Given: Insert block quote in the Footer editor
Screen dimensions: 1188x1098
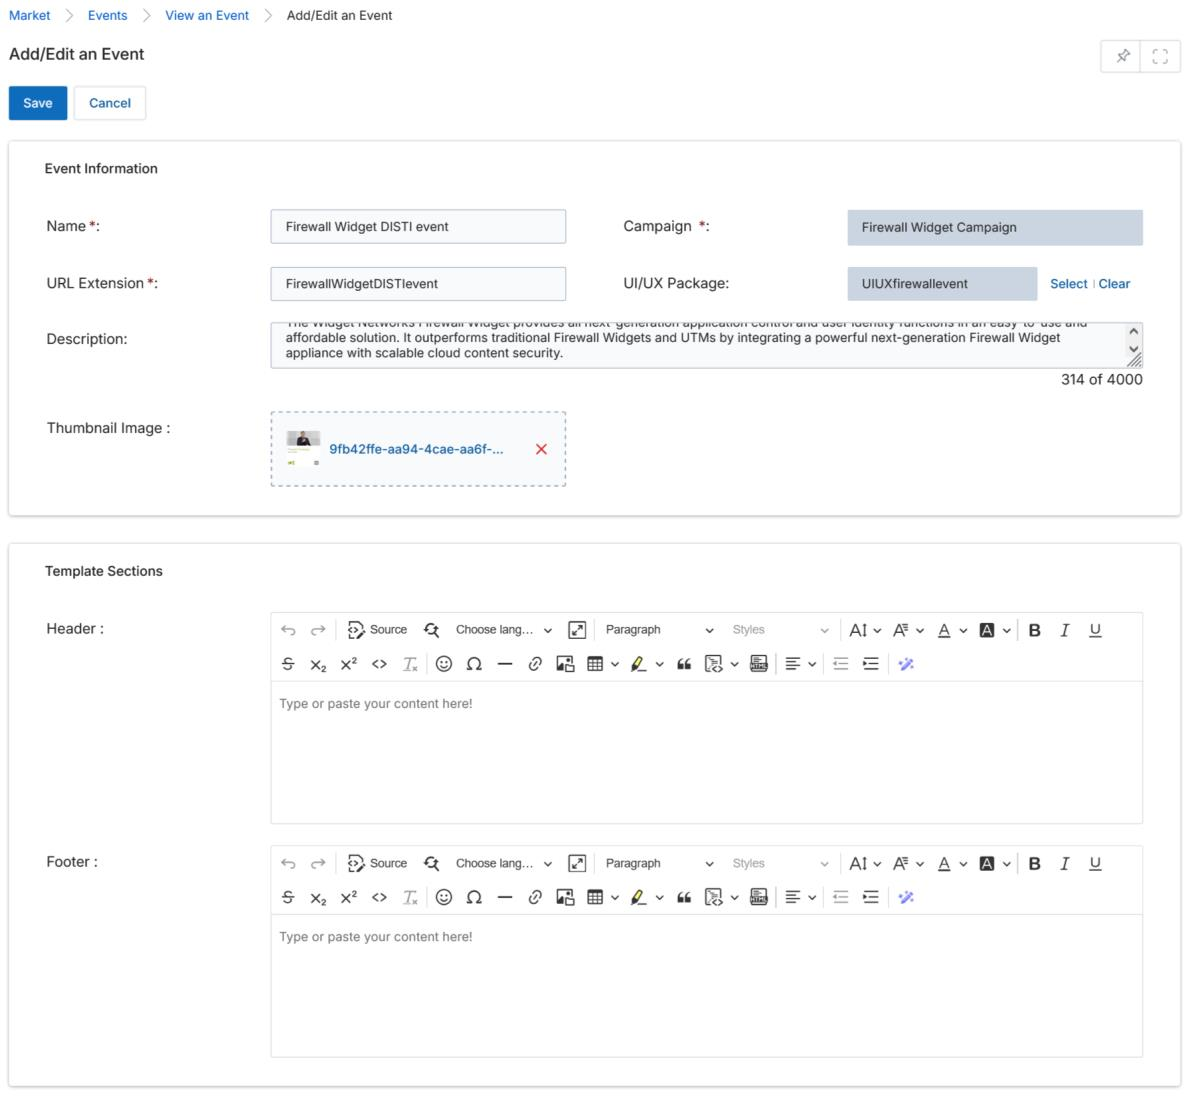Looking at the screenshot, I should (683, 898).
